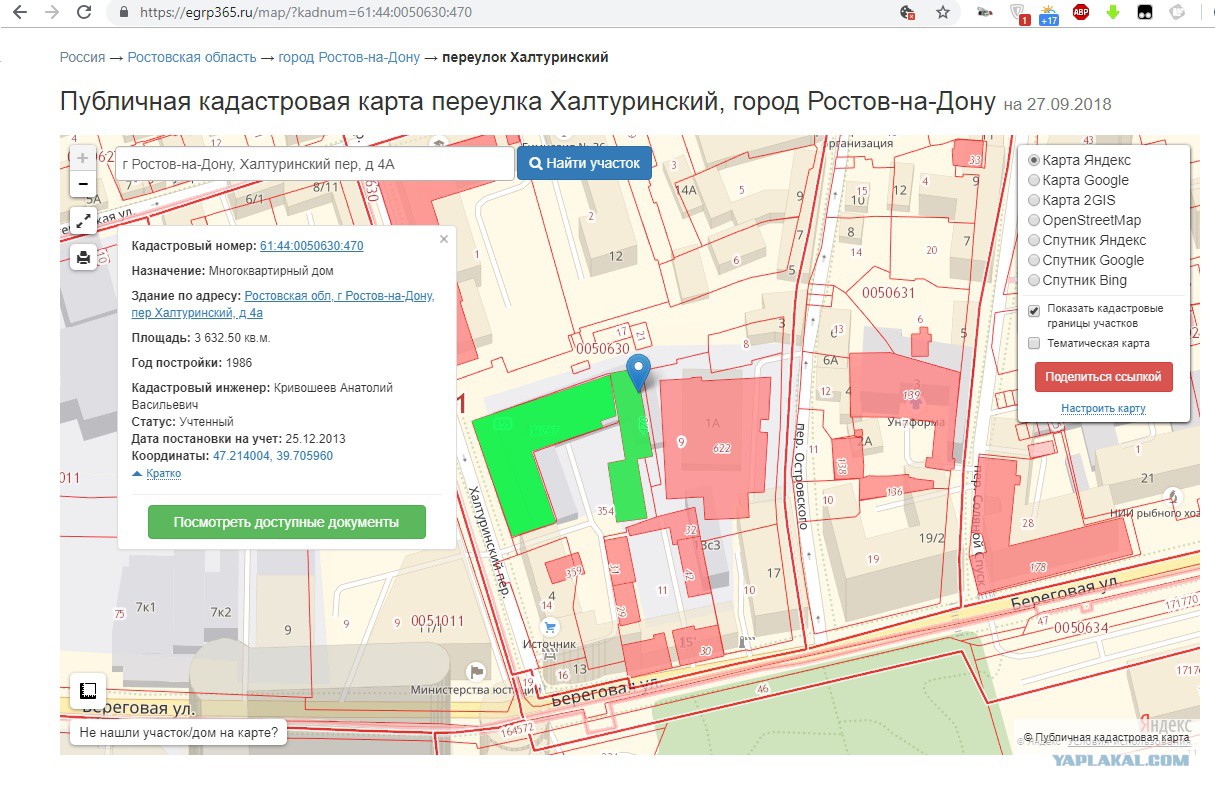Click Министерства юстиции flag map icon
Viewport: 1215px width, 790px height.
(477, 671)
